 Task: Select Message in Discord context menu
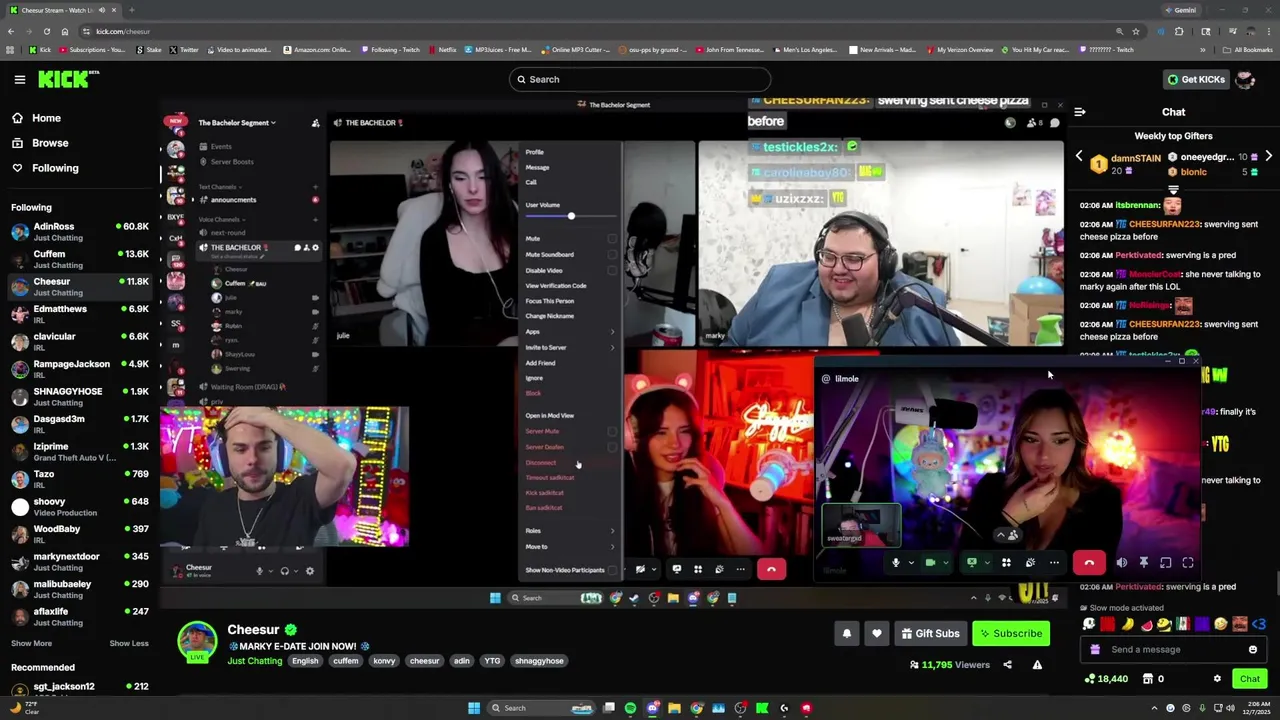[x=537, y=167]
